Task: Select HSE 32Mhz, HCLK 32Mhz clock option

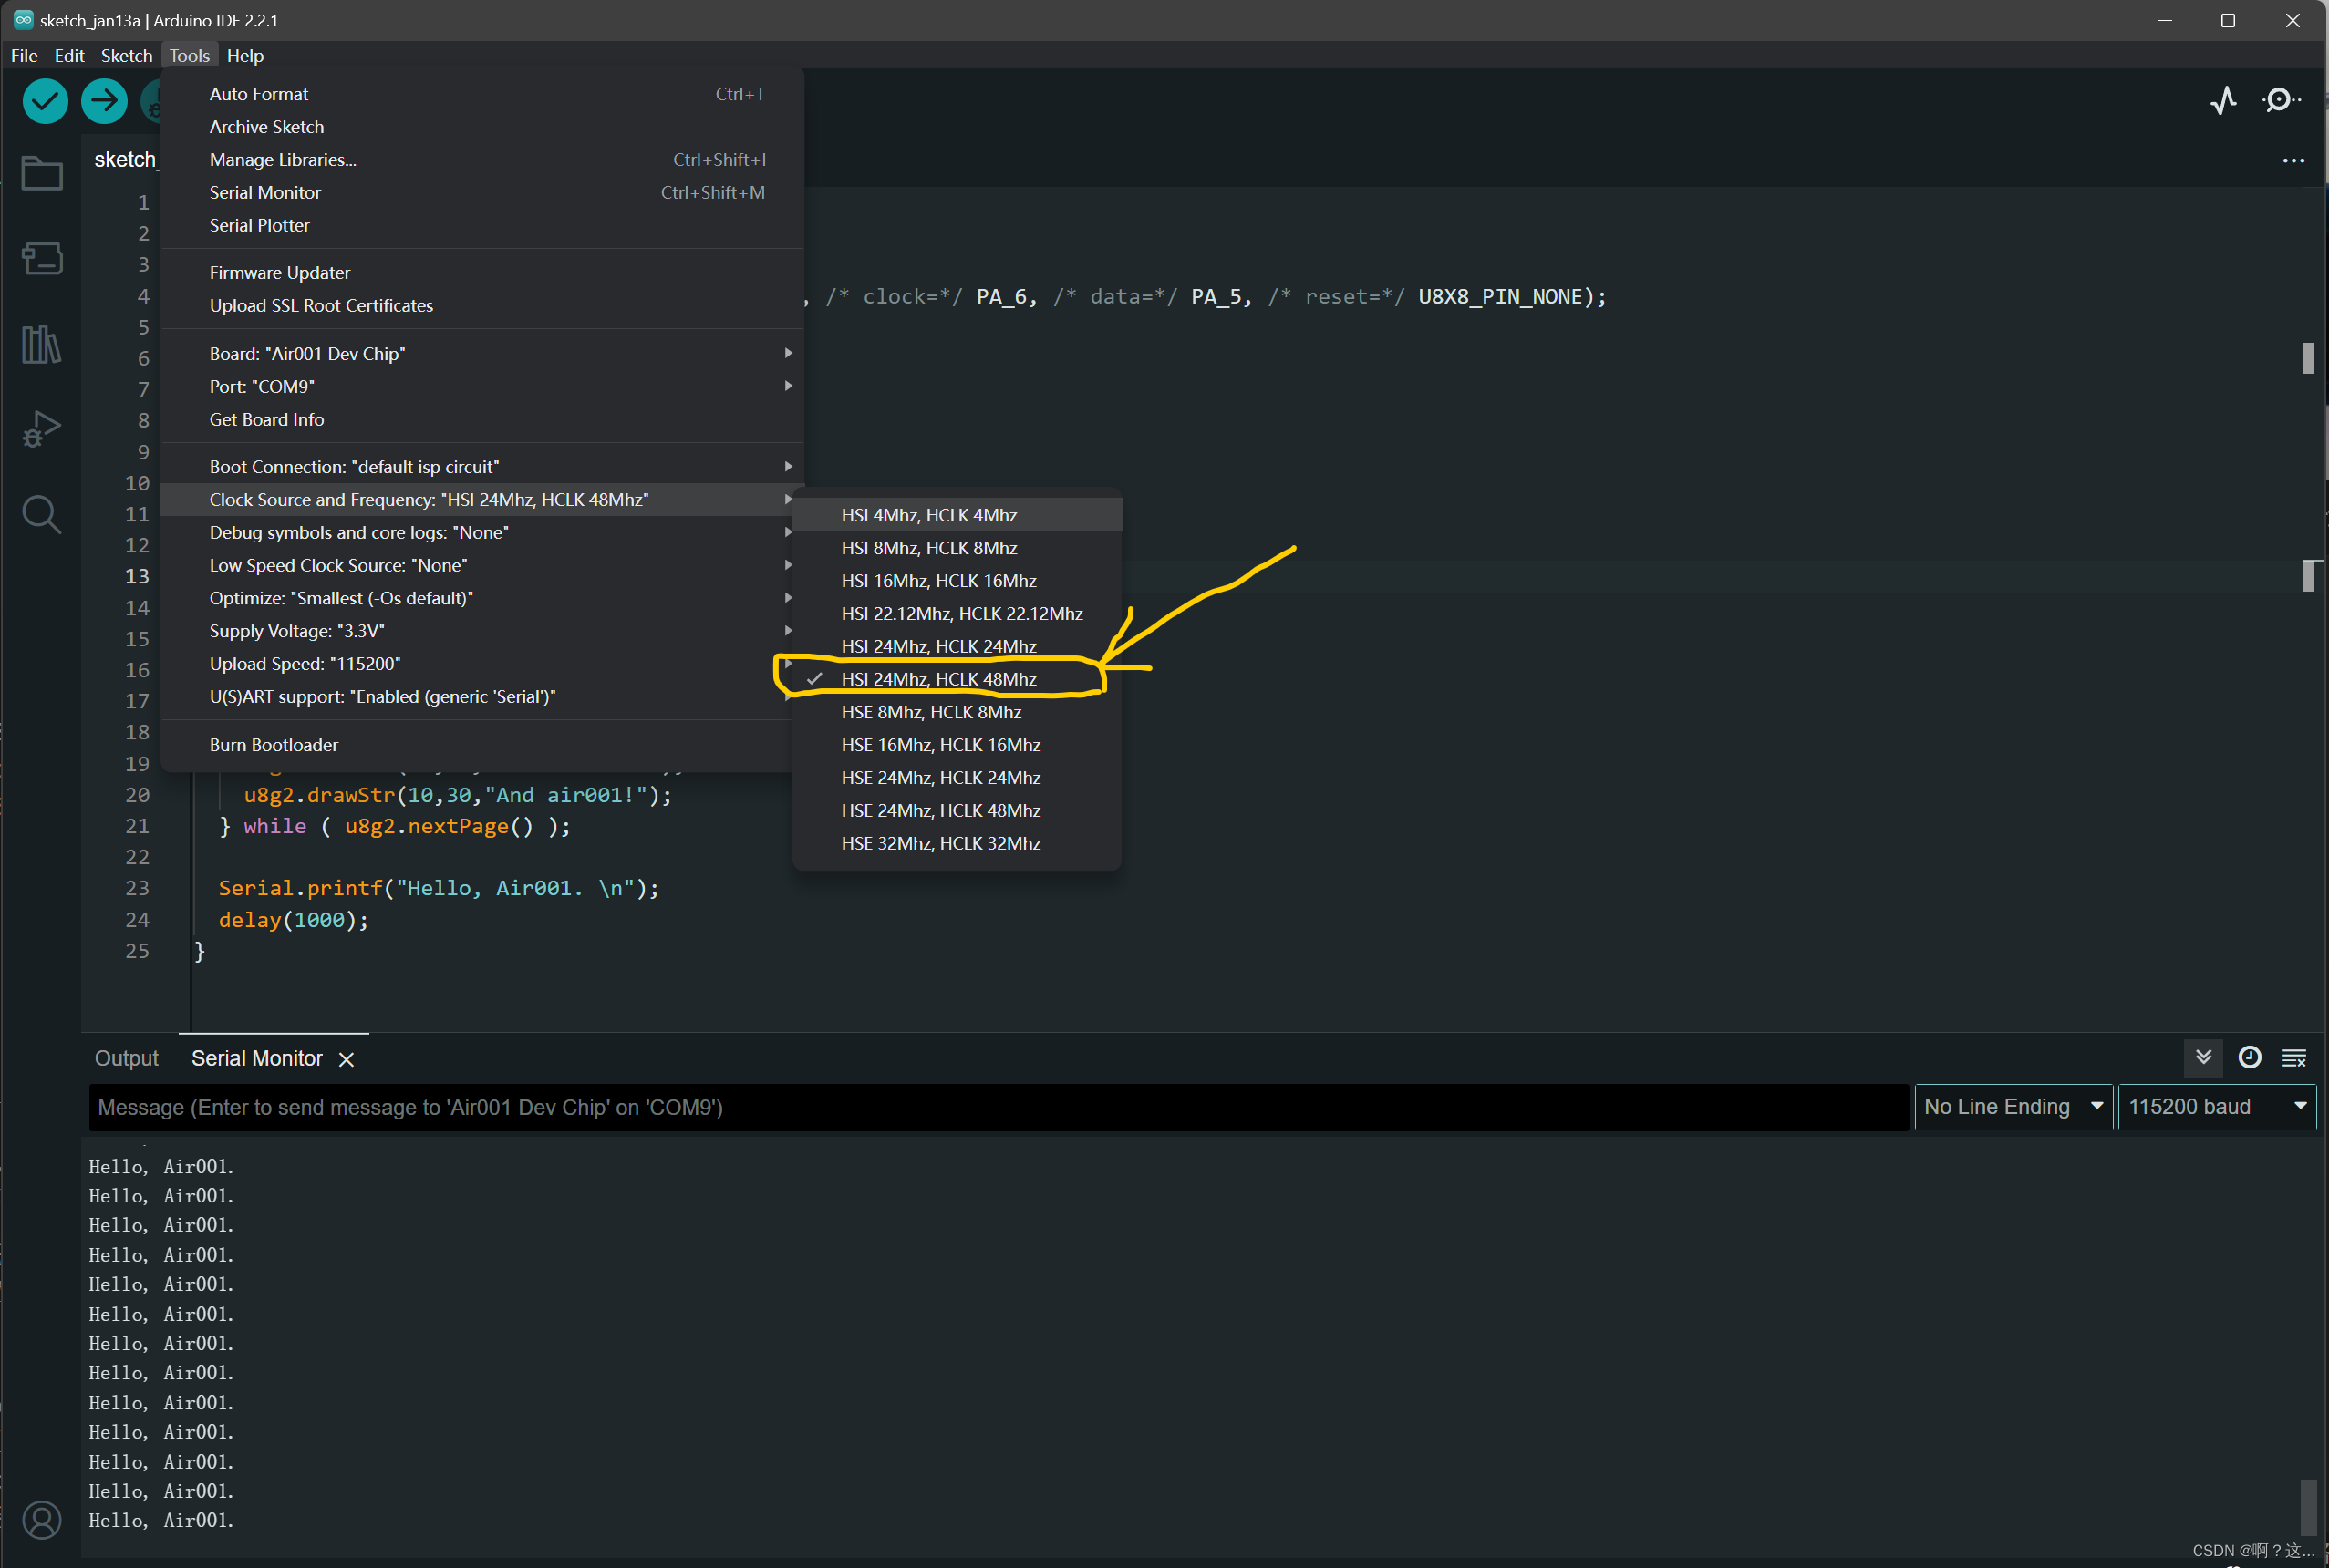Action: (957, 844)
